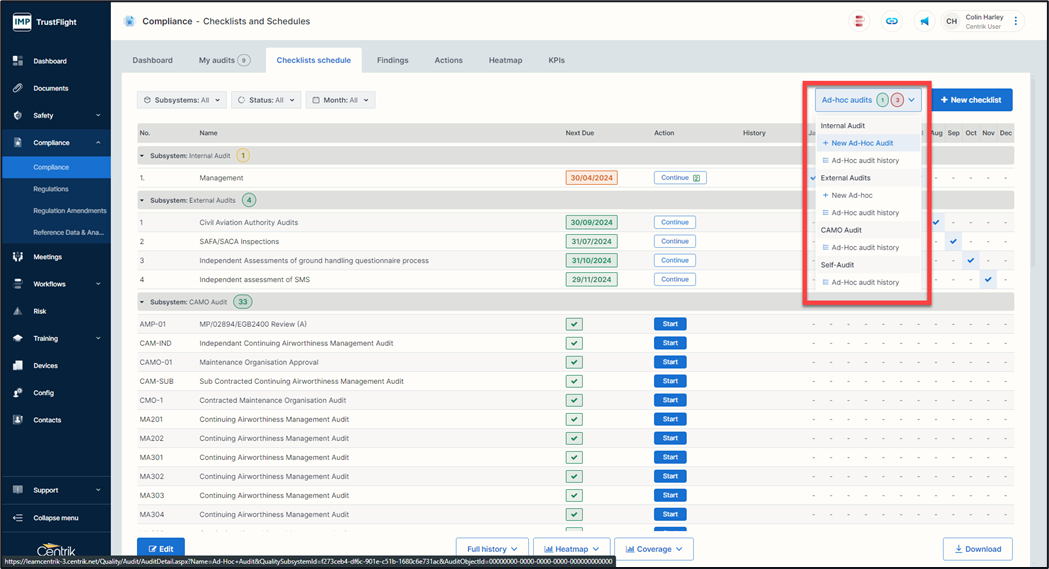Click the red database stack icon

click(x=858, y=21)
